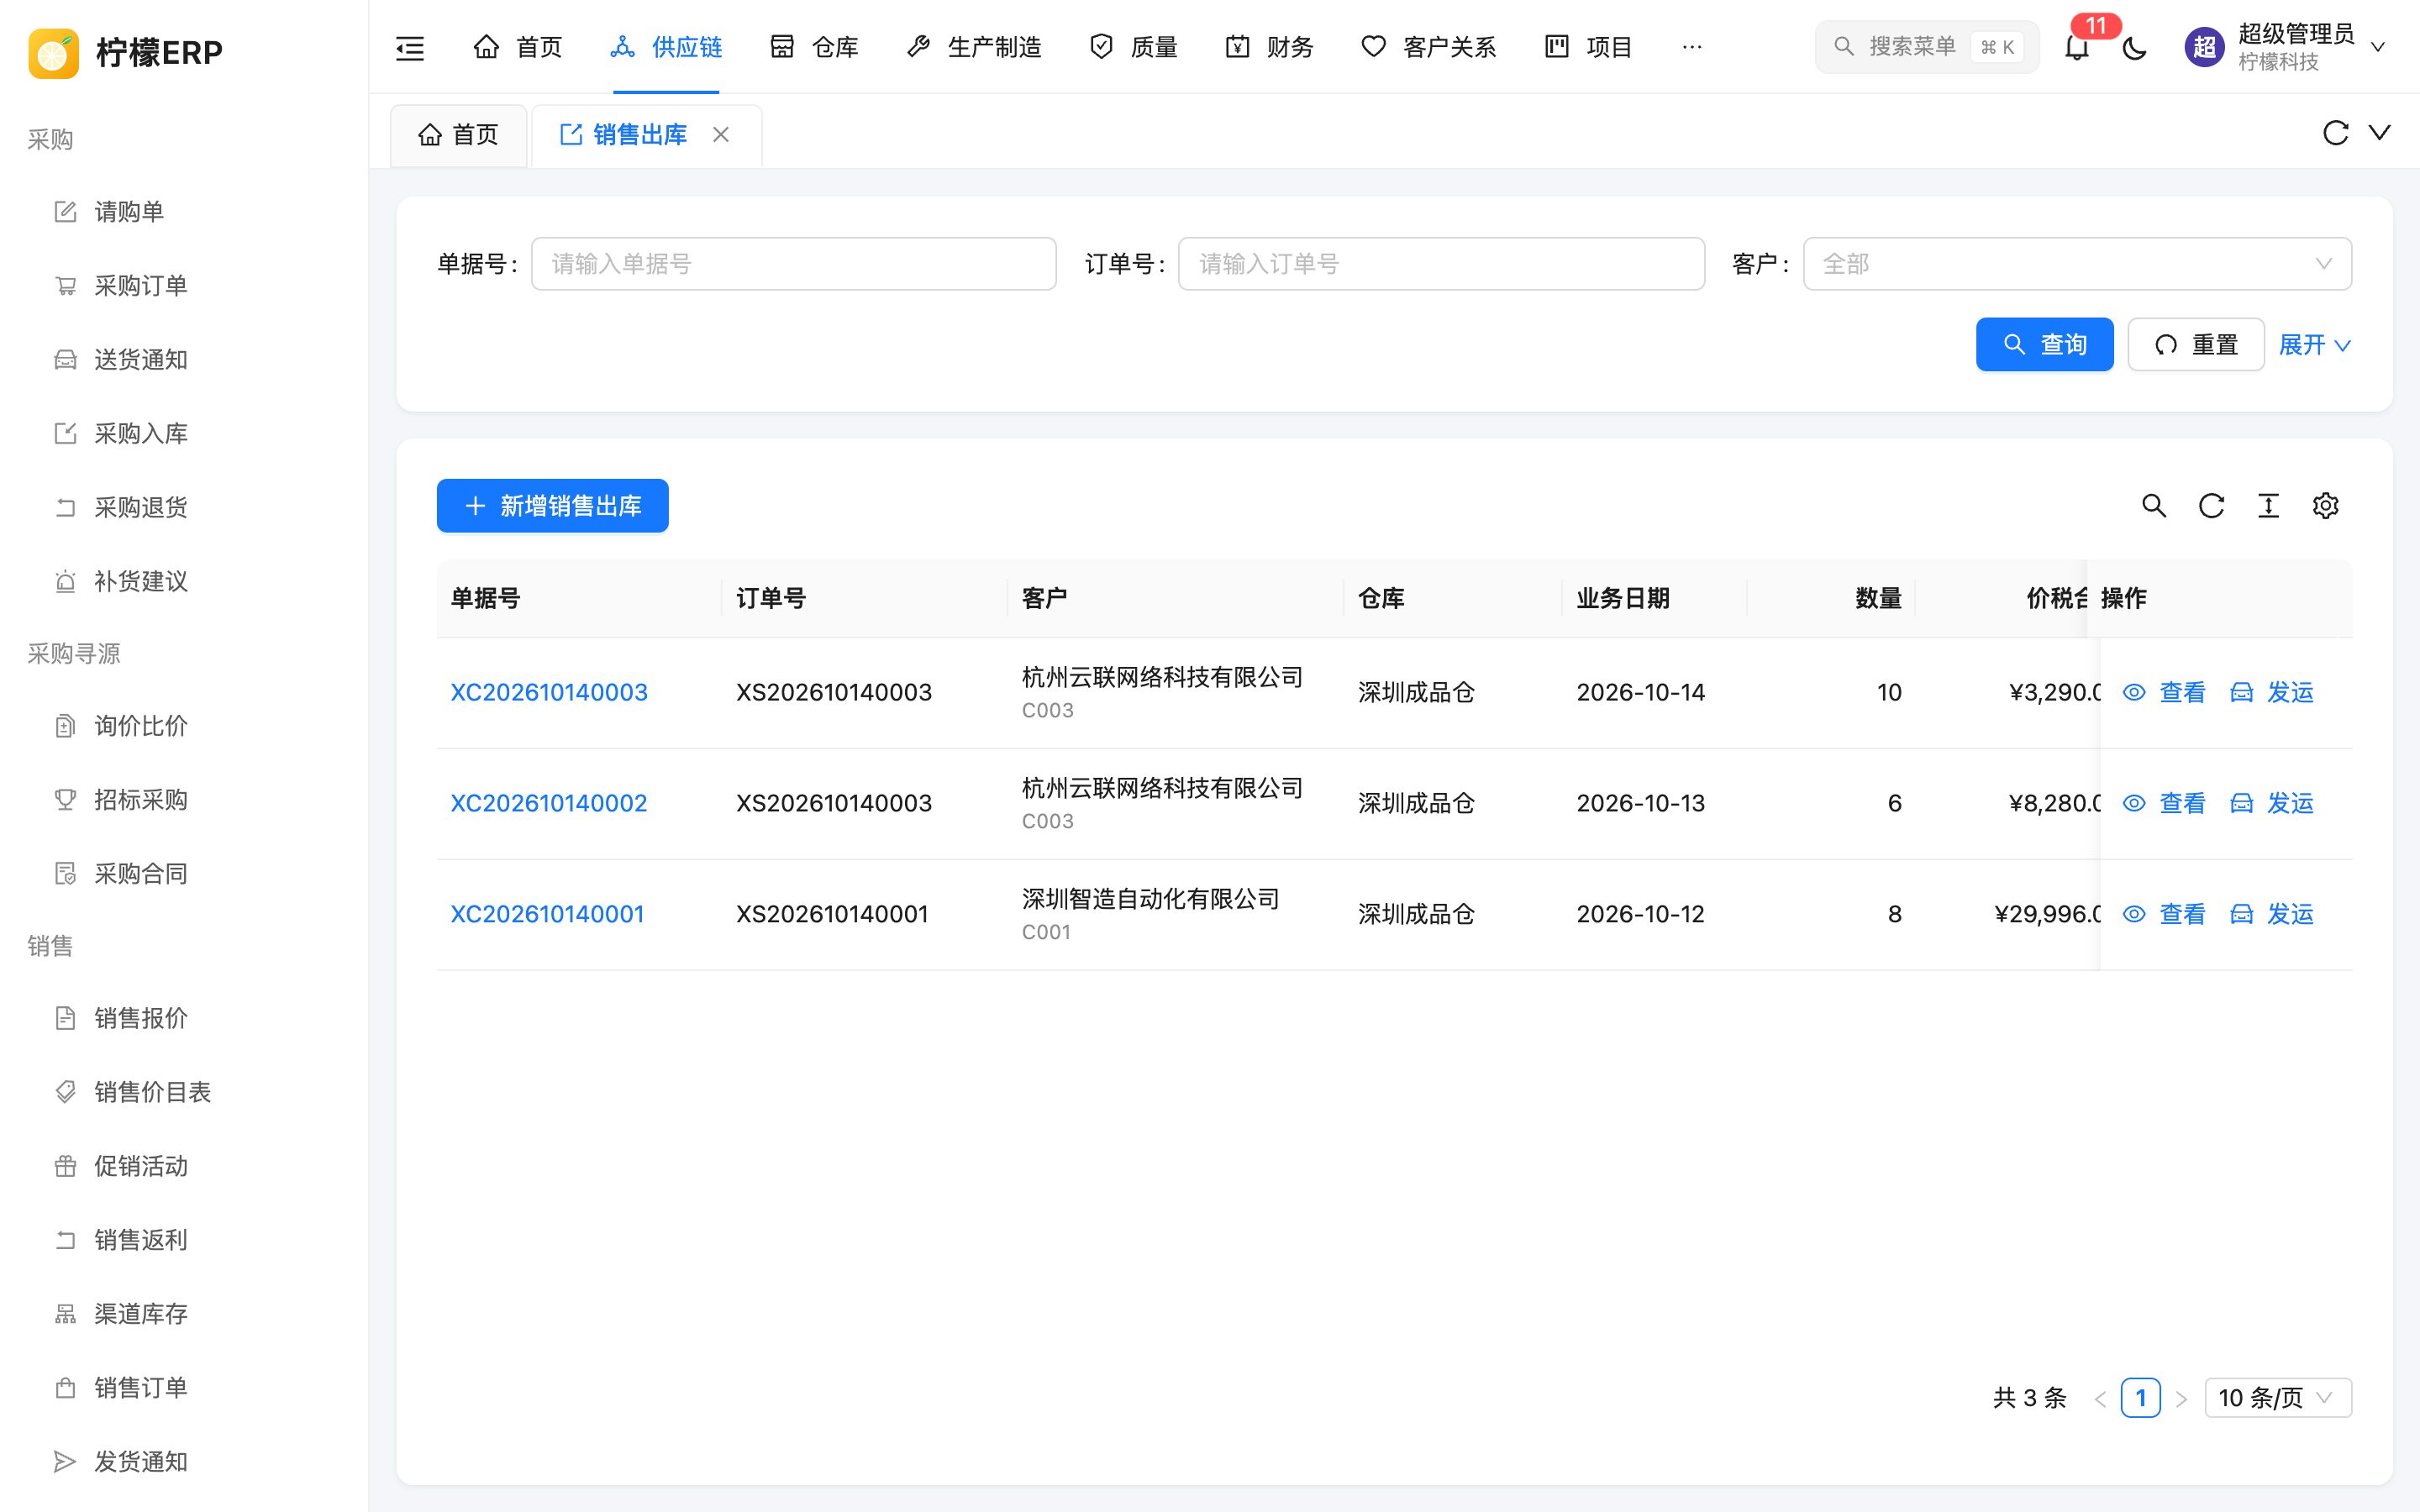The height and width of the screenshot is (1512, 2420).
Task: Close the 销售出库 tab
Action: [721, 134]
